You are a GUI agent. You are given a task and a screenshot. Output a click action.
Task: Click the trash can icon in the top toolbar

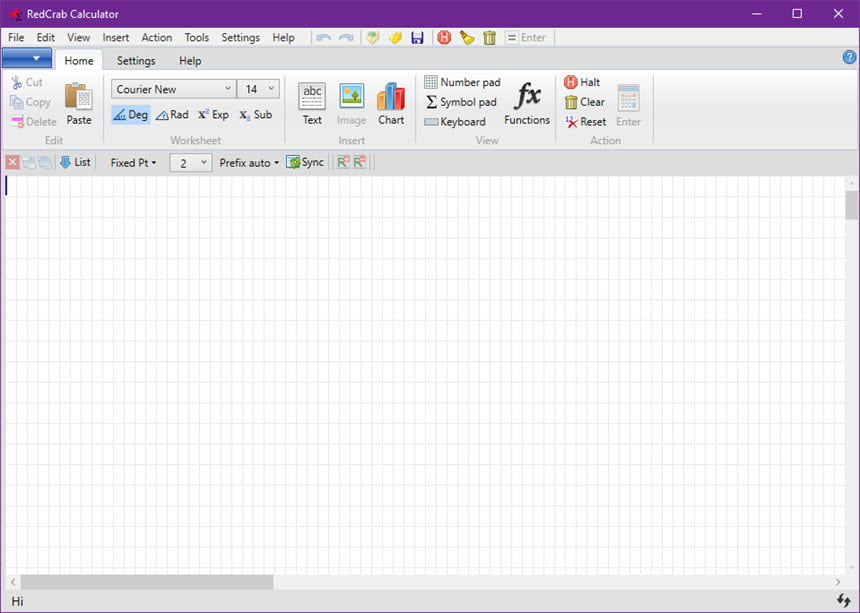(489, 38)
